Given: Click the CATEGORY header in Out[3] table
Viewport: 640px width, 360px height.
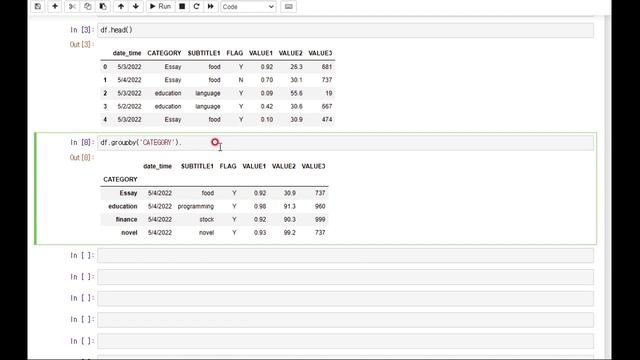Looking at the screenshot, I should click(x=164, y=53).
